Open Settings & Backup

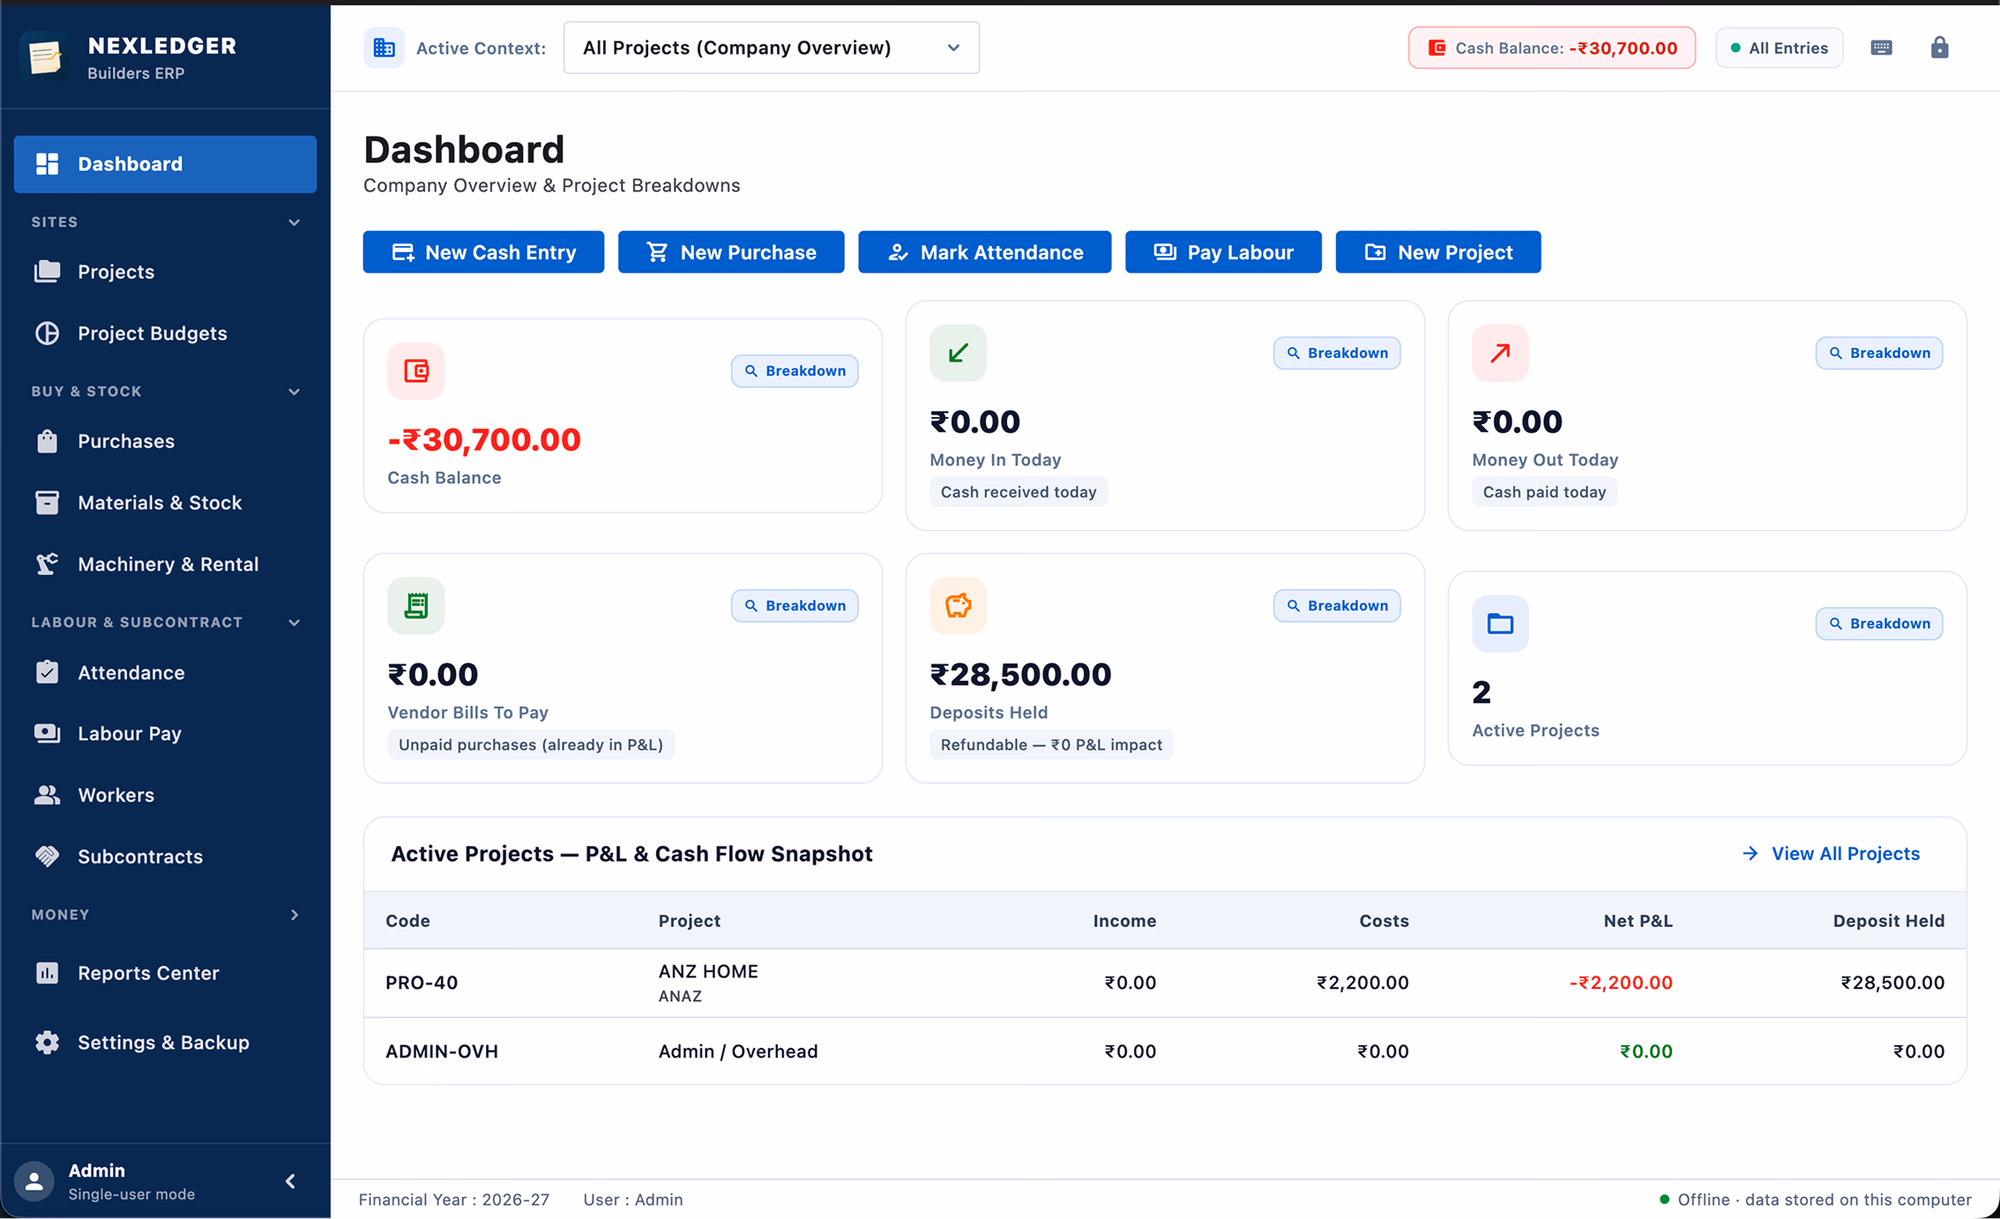[165, 1042]
